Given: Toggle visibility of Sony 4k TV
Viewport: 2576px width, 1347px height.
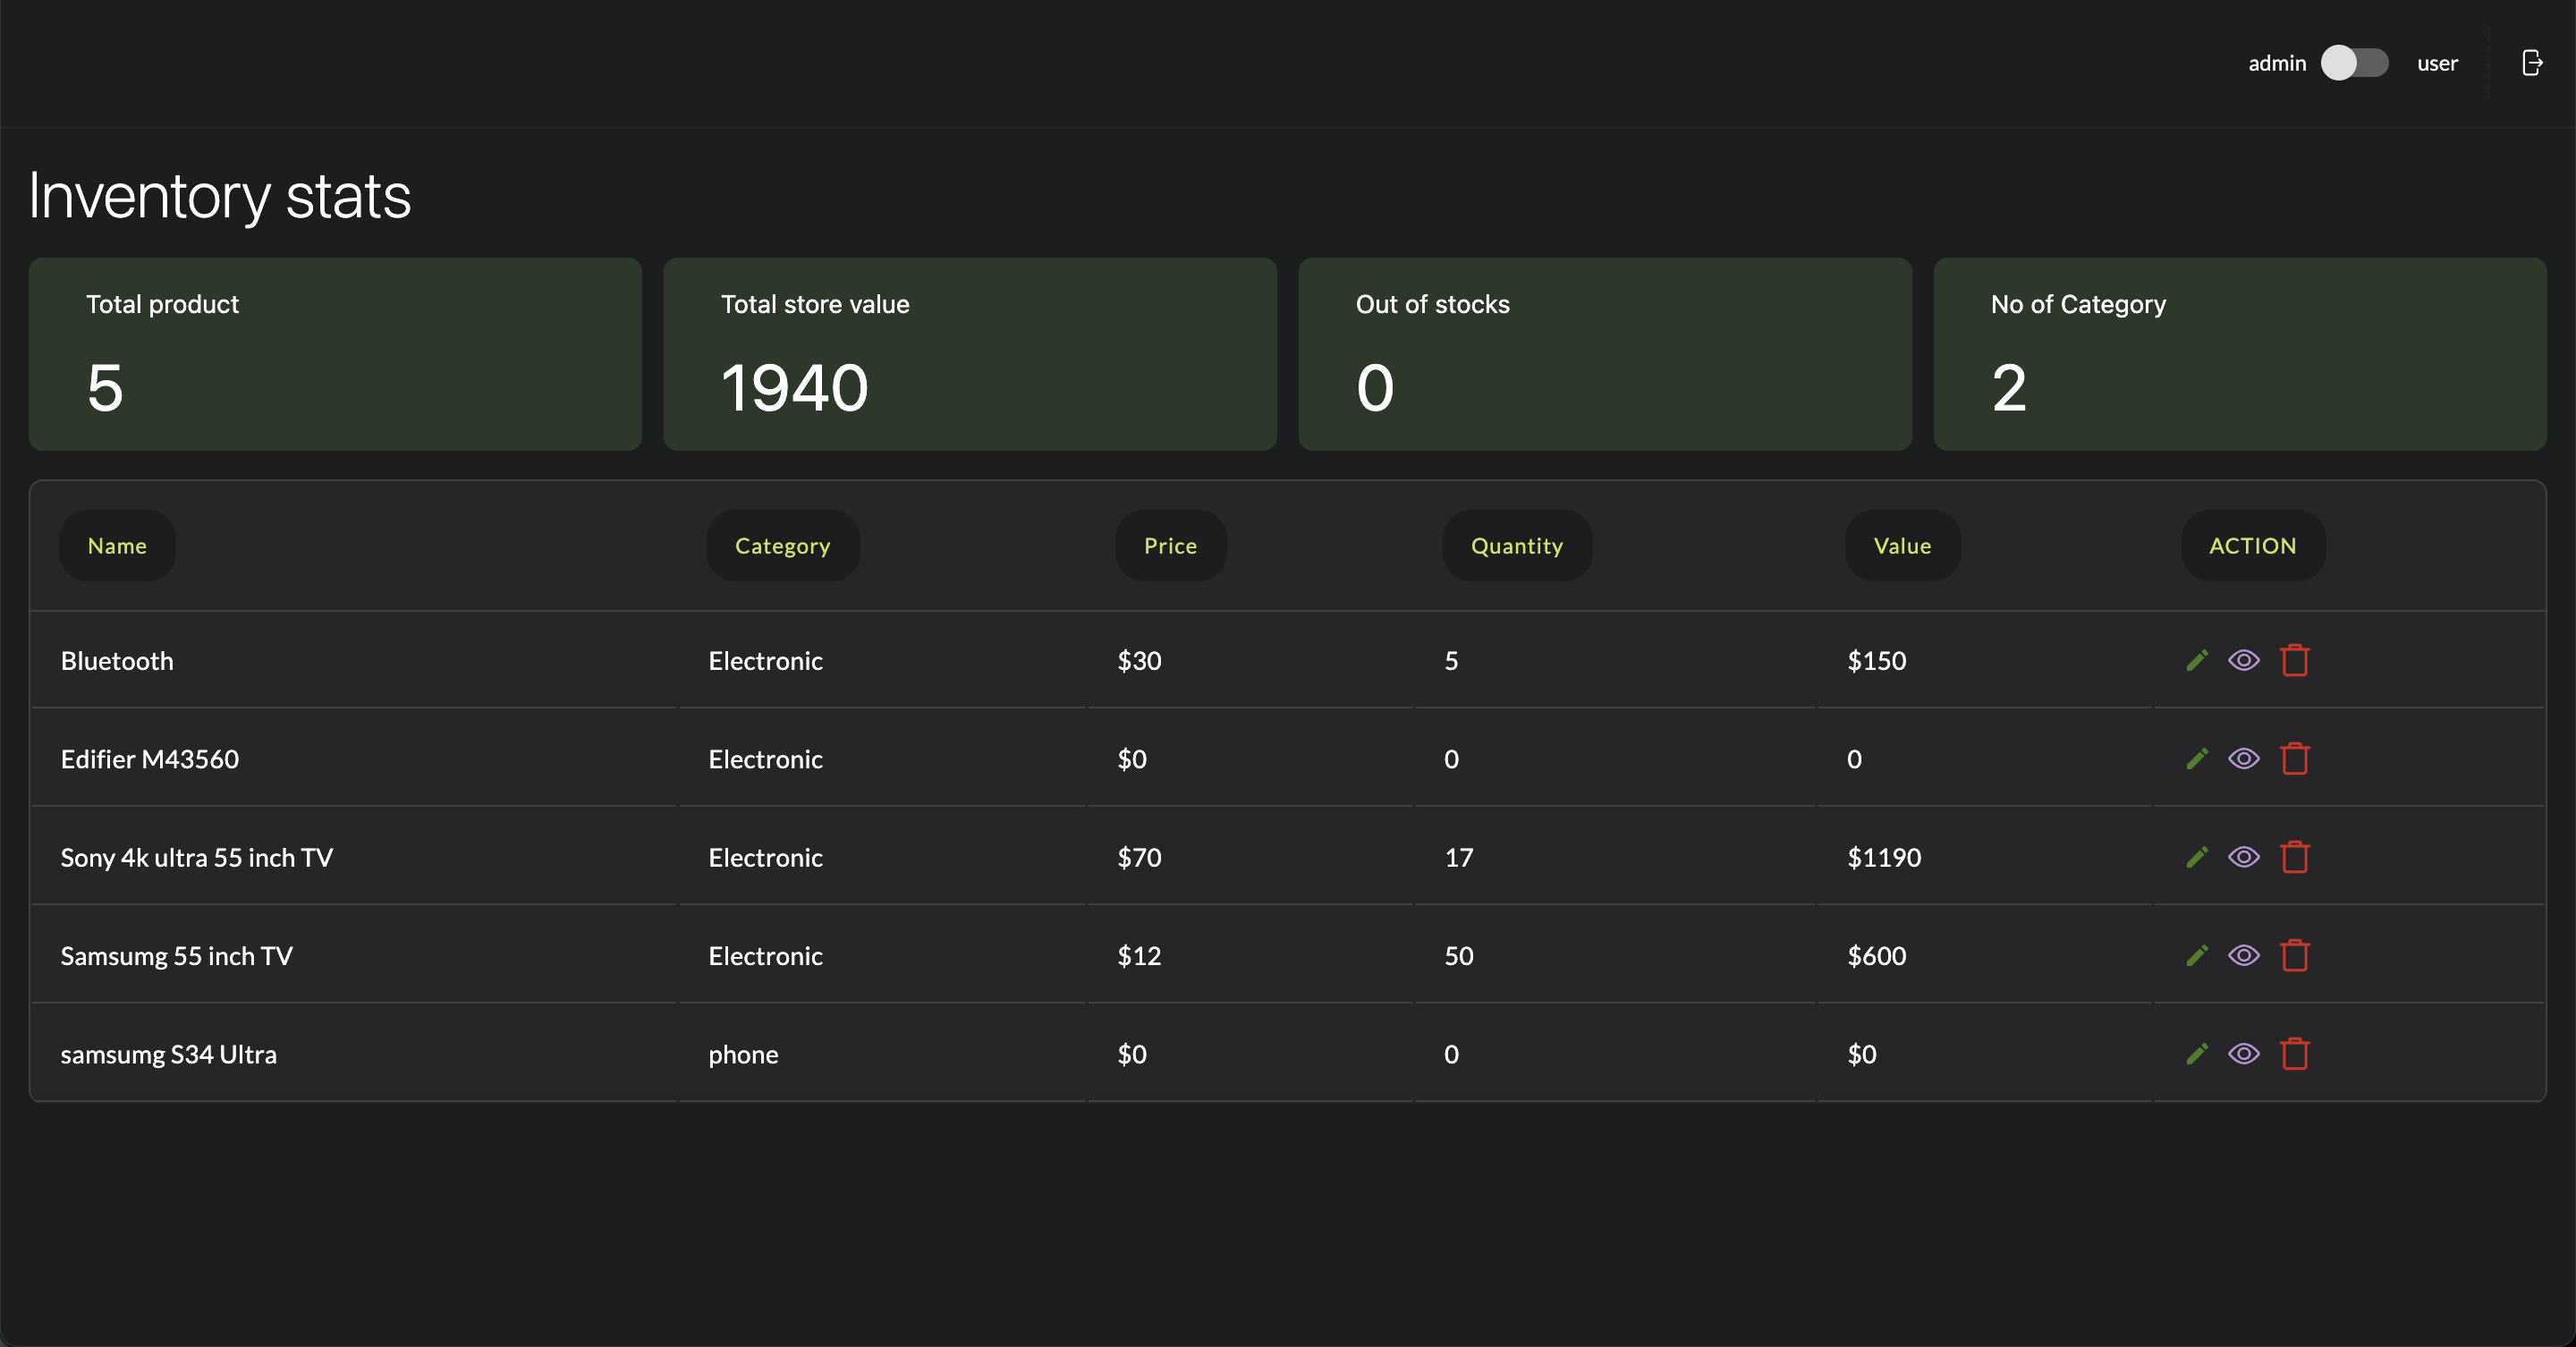Looking at the screenshot, I should (2243, 857).
